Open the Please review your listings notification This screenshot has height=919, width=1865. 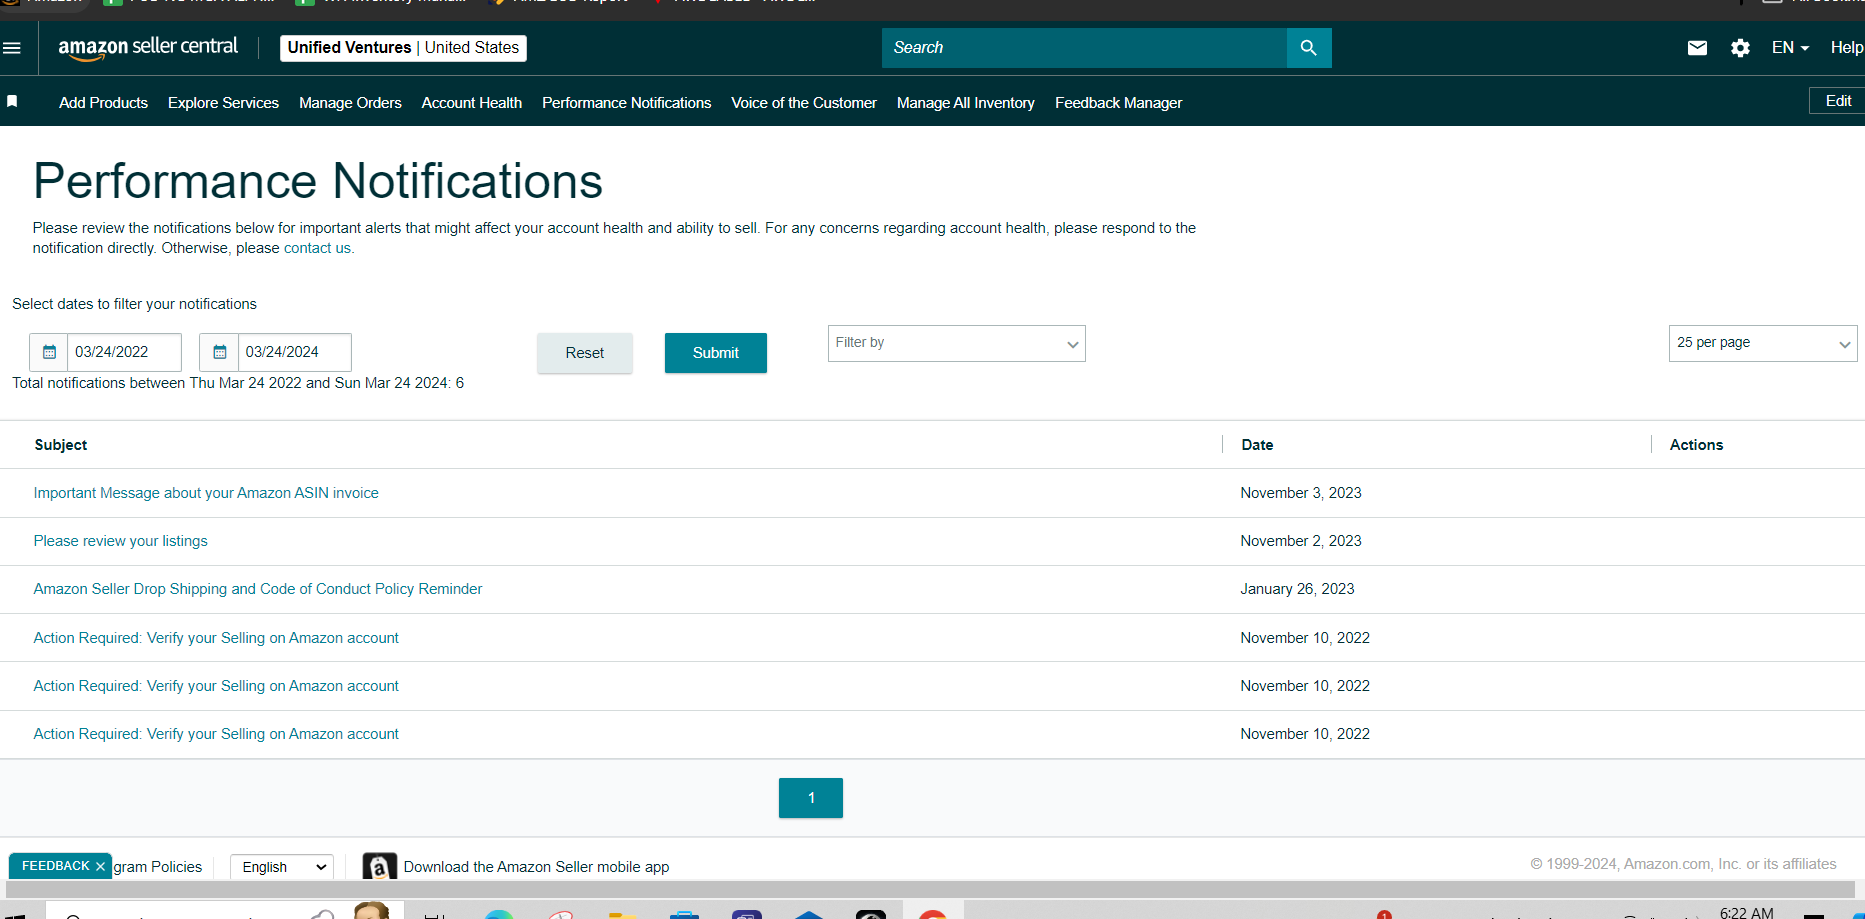point(121,541)
